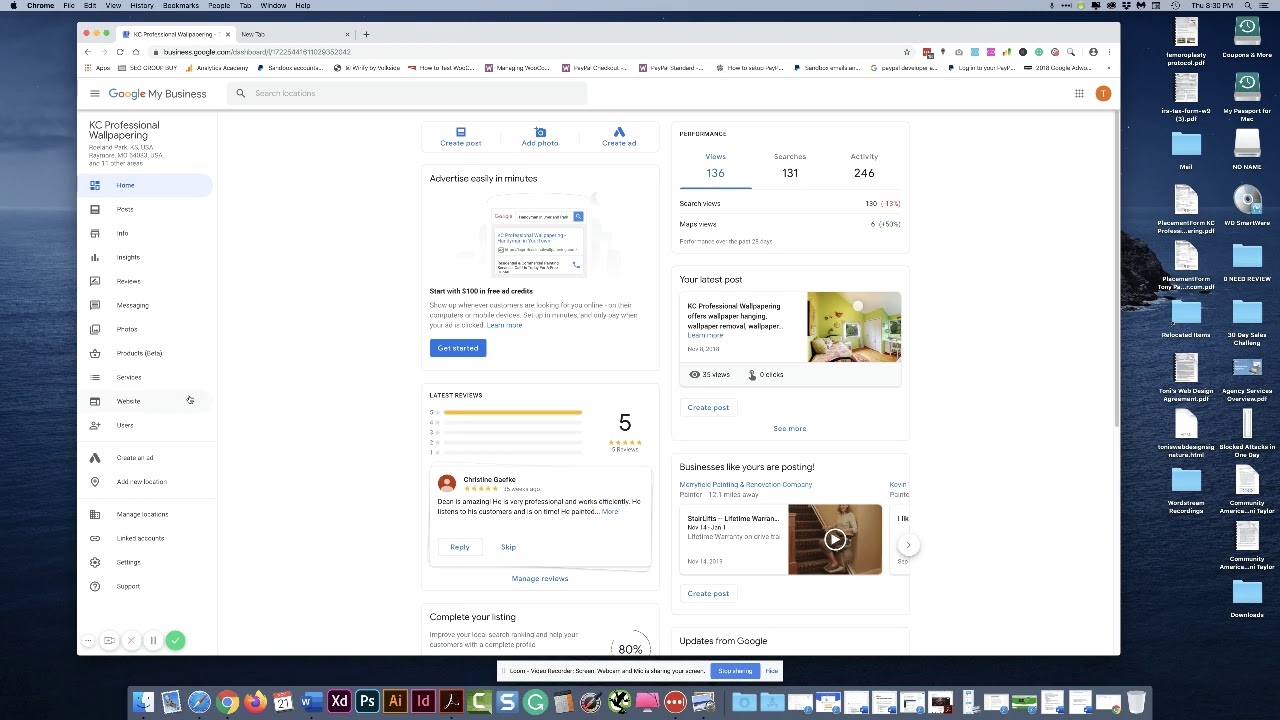Viewport: 1280px width, 720px height.
Task: Select the Activity performance tab
Action: tap(864, 166)
